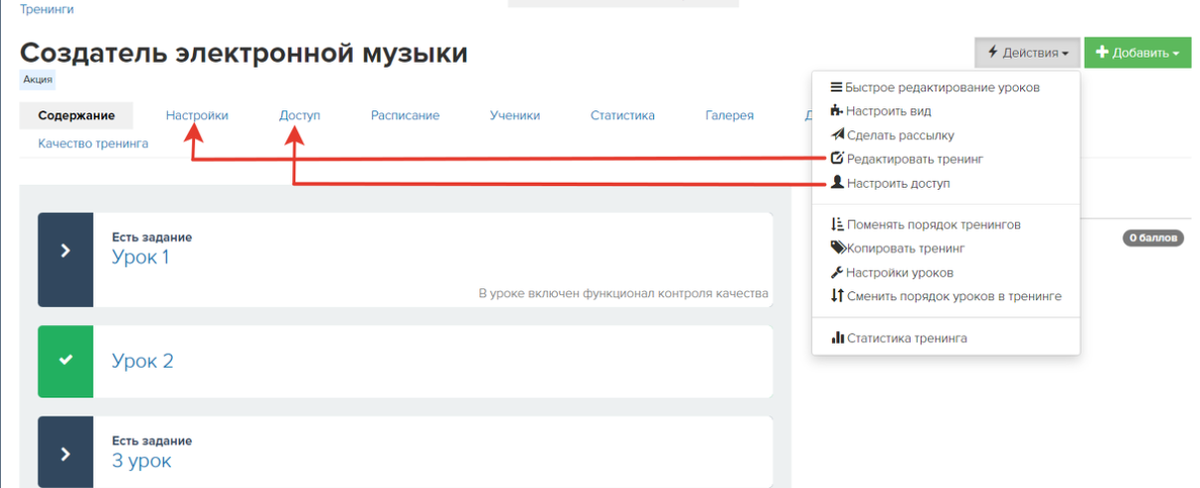Click the quick lesson editing list icon
Viewport: 1200px width, 488px height.
coord(837,87)
